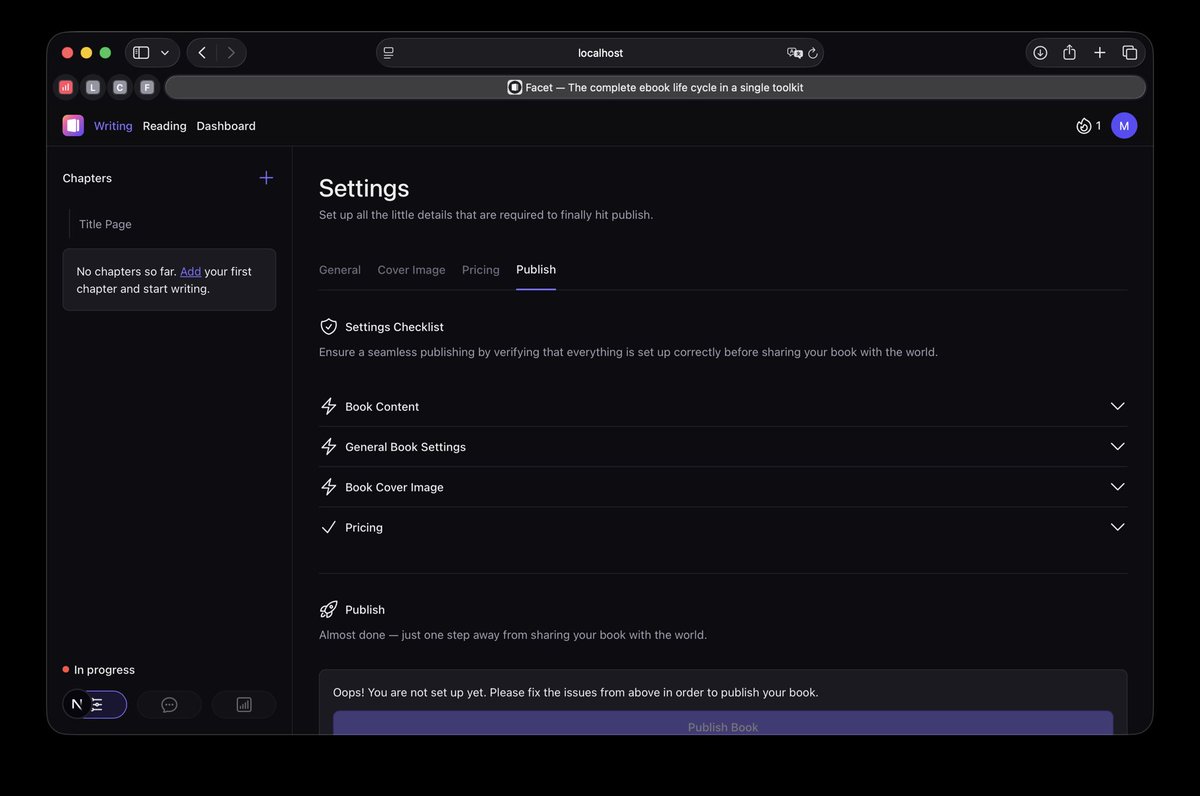Expand the Book Cover Image chevron
Image resolution: width=1200 pixels, height=796 pixels.
pos(1117,487)
